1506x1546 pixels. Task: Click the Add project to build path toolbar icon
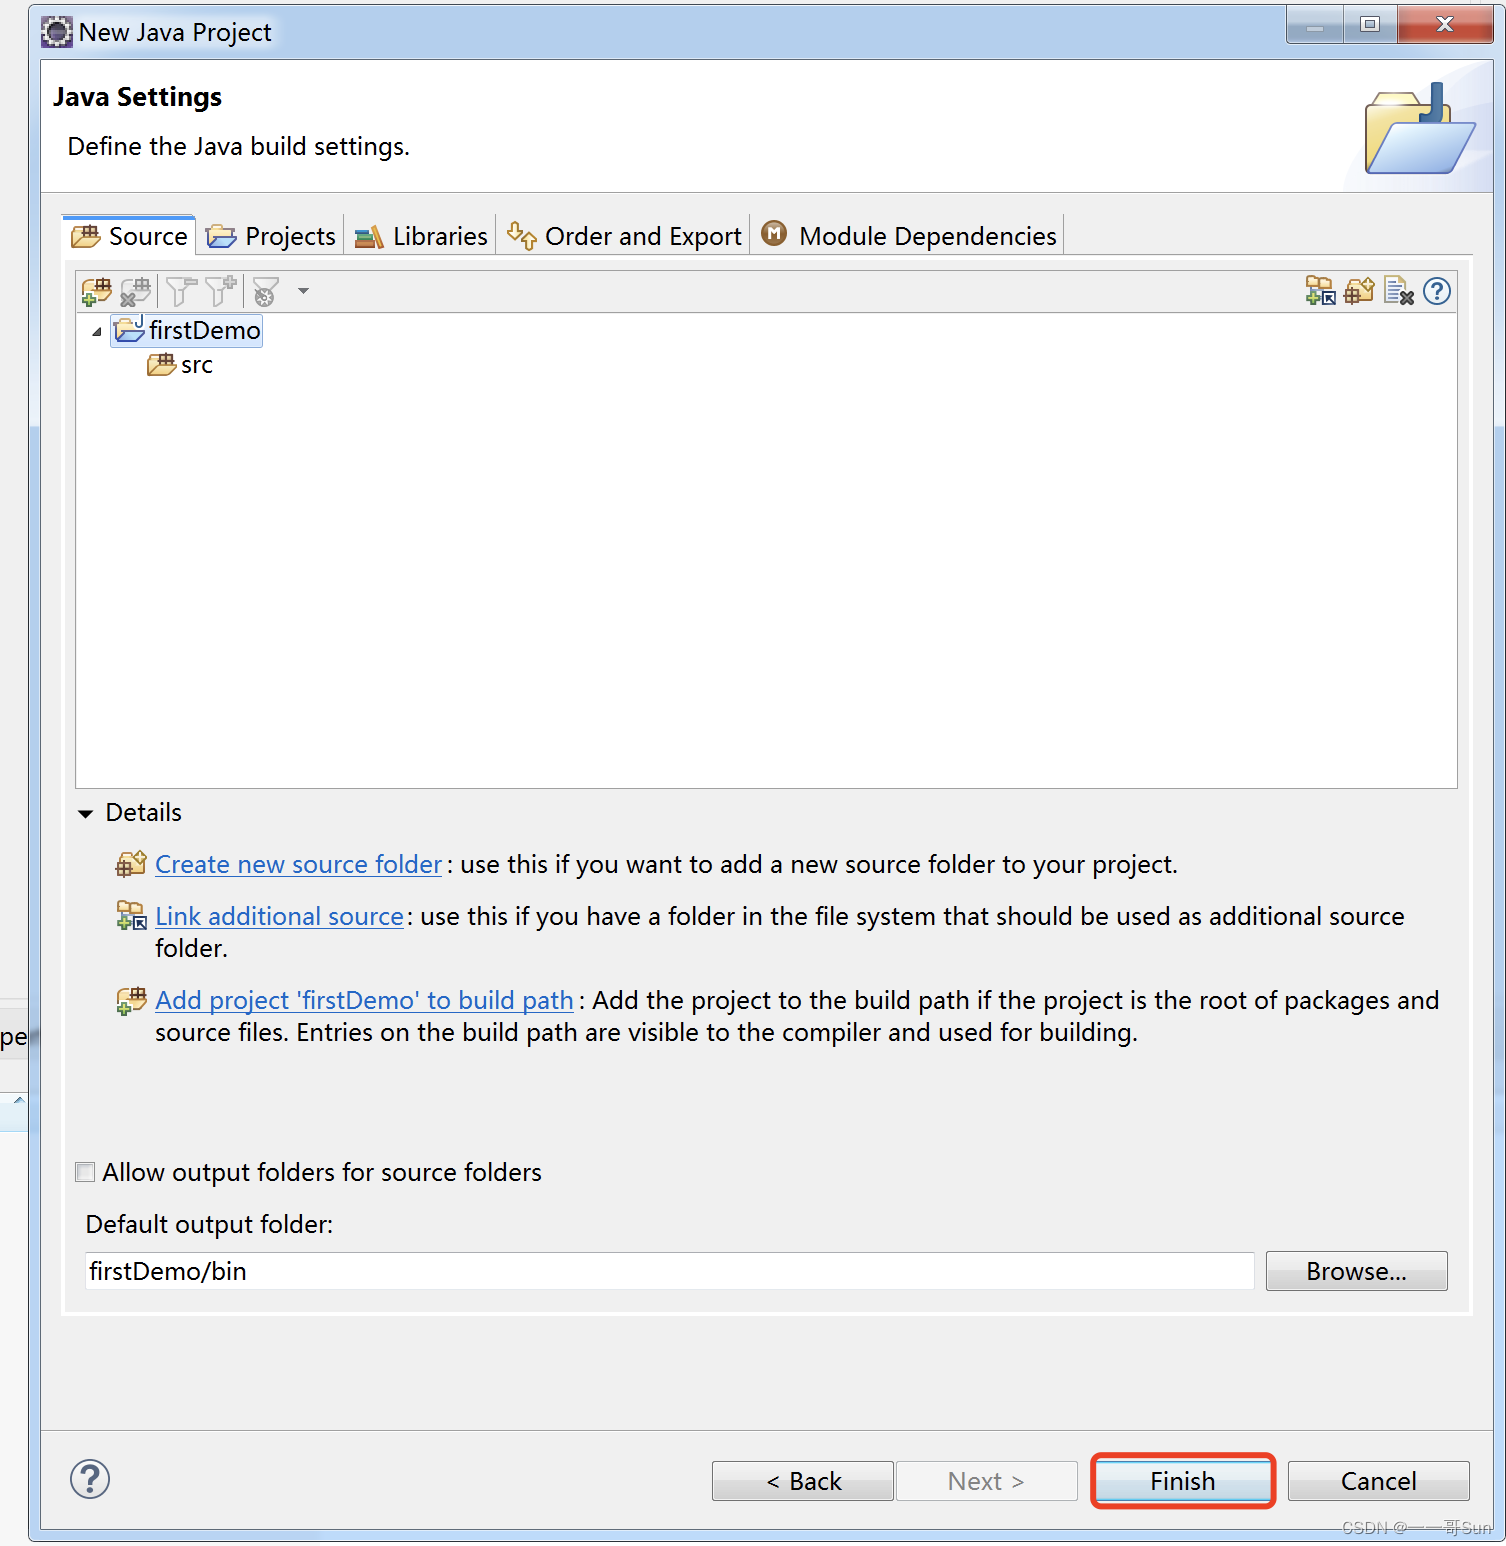point(96,292)
